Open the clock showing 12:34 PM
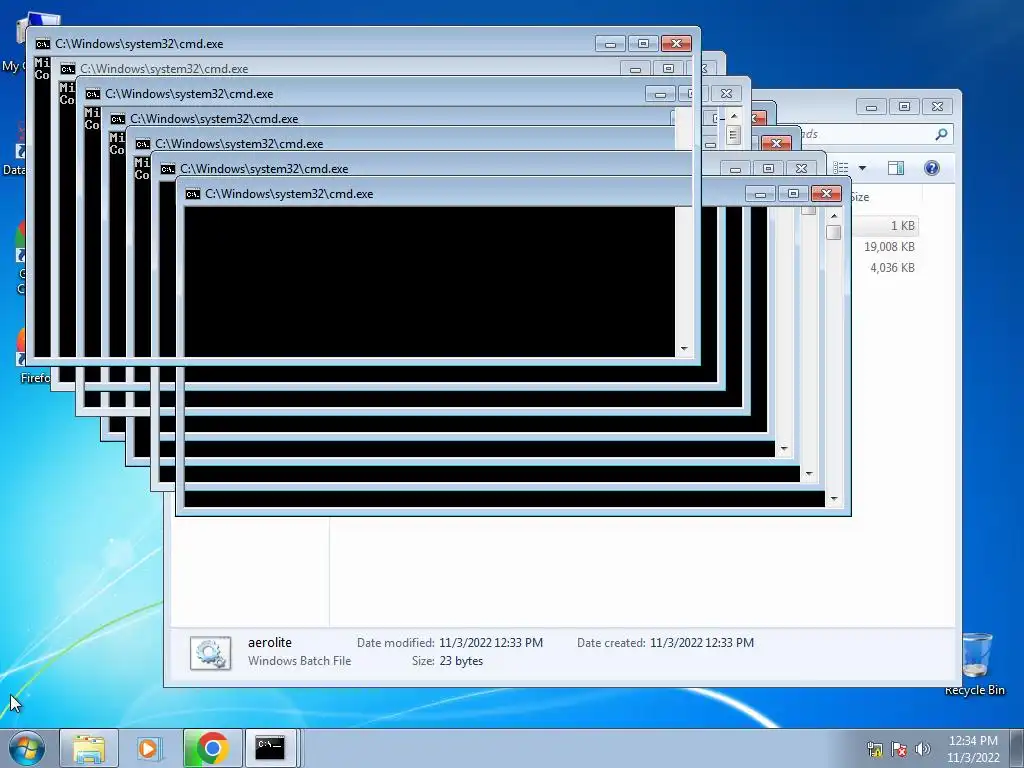1024x768 pixels. (x=973, y=749)
